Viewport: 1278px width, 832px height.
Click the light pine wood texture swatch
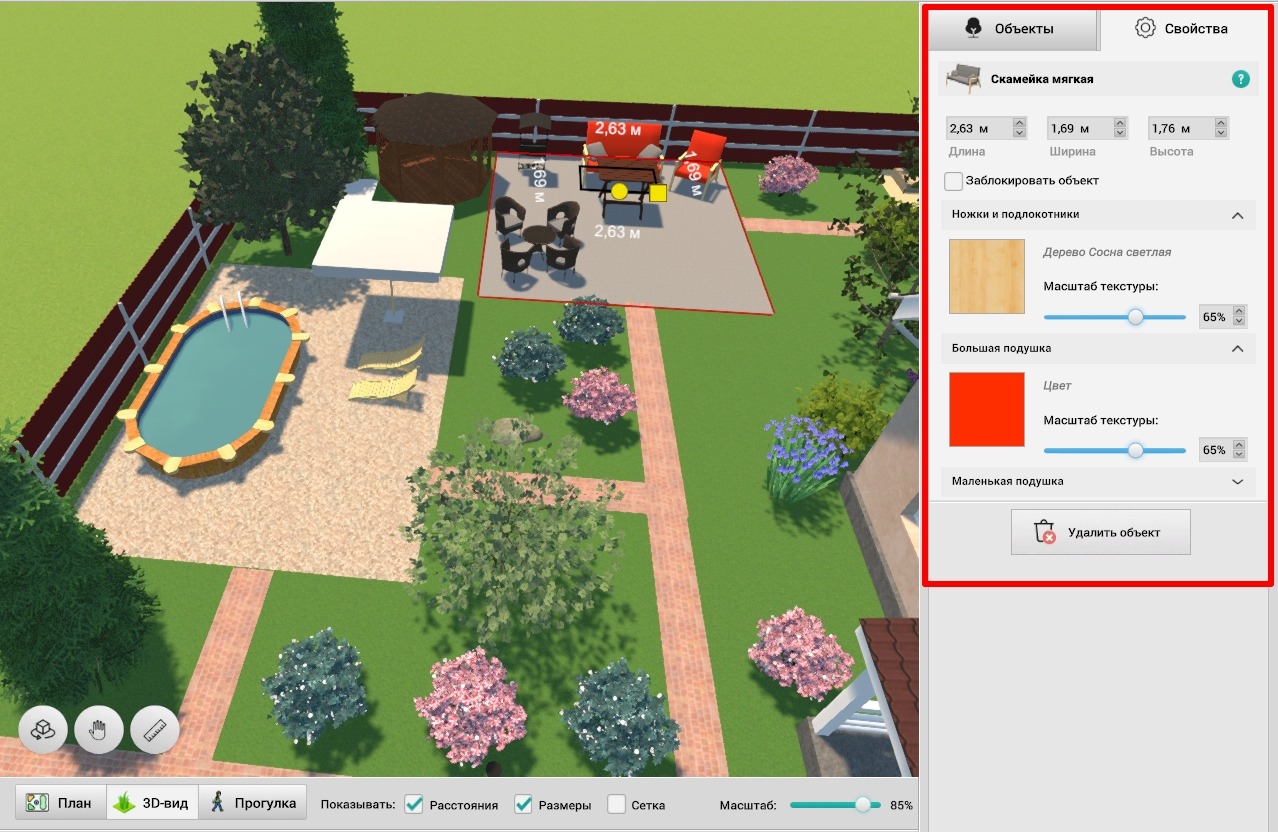pos(987,276)
